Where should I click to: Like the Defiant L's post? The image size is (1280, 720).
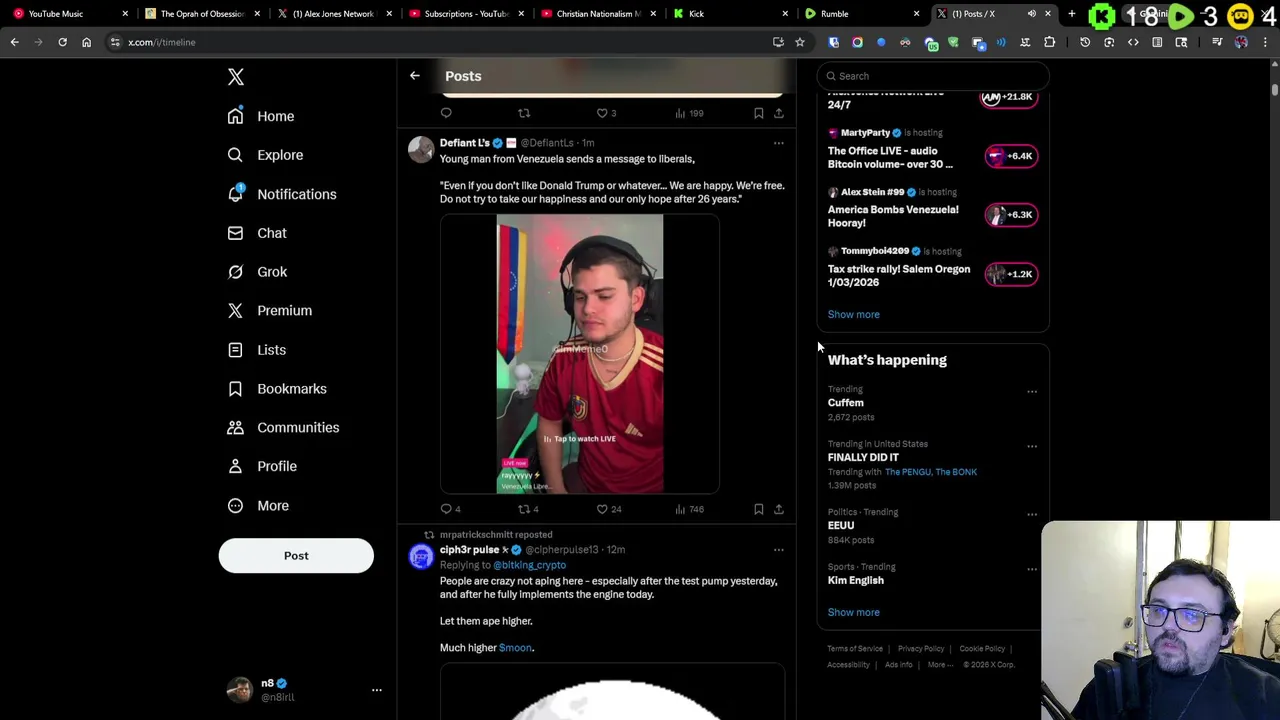pos(602,509)
